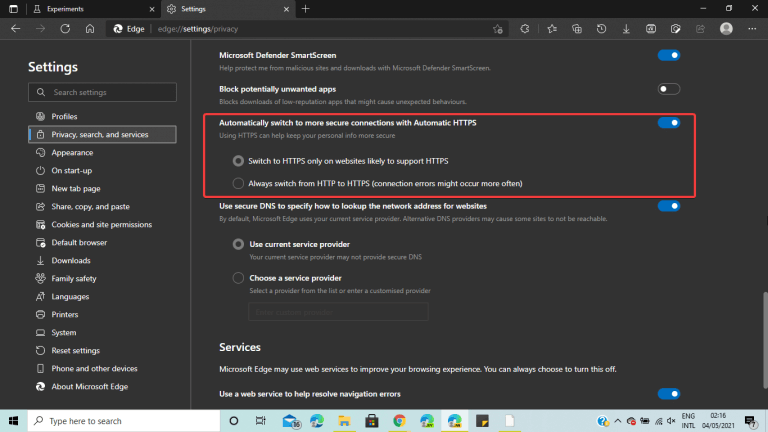Open Appearance settings

pos(102,152)
